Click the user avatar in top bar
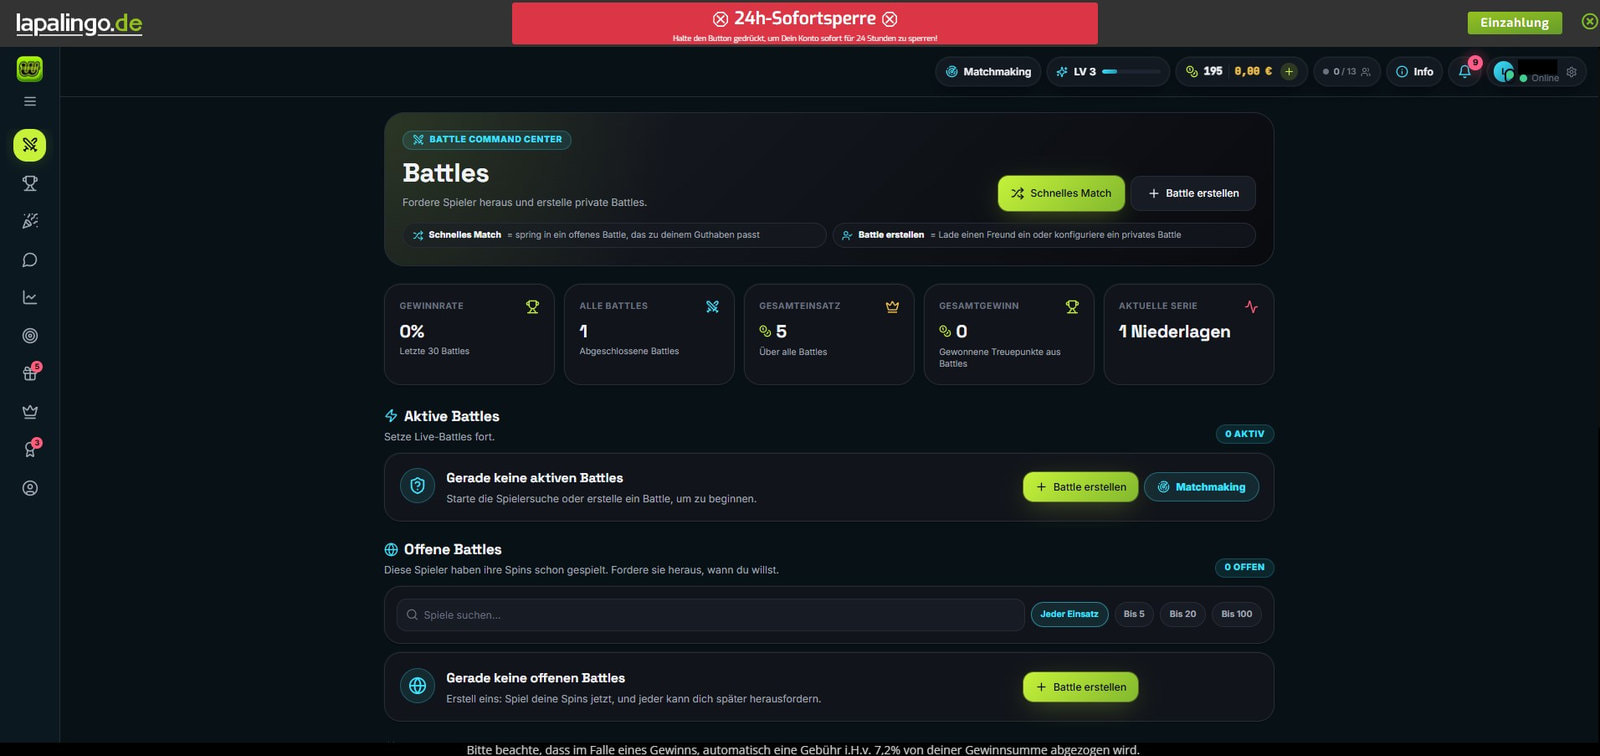The height and width of the screenshot is (756, 1600). (1503, 71)
